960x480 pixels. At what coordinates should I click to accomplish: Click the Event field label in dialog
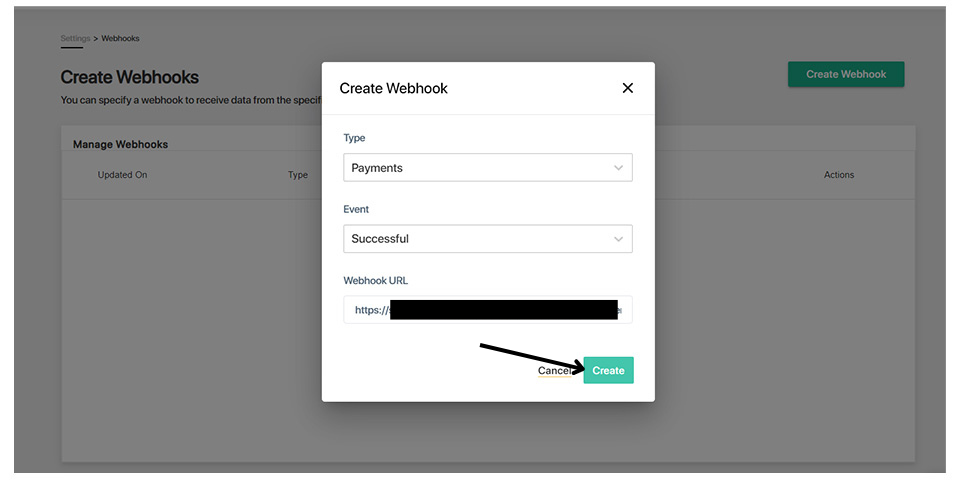click(x=356, y=210)
